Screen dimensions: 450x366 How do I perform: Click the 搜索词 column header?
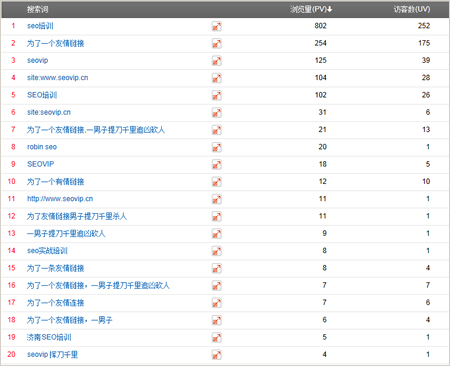tap(37, 9)
